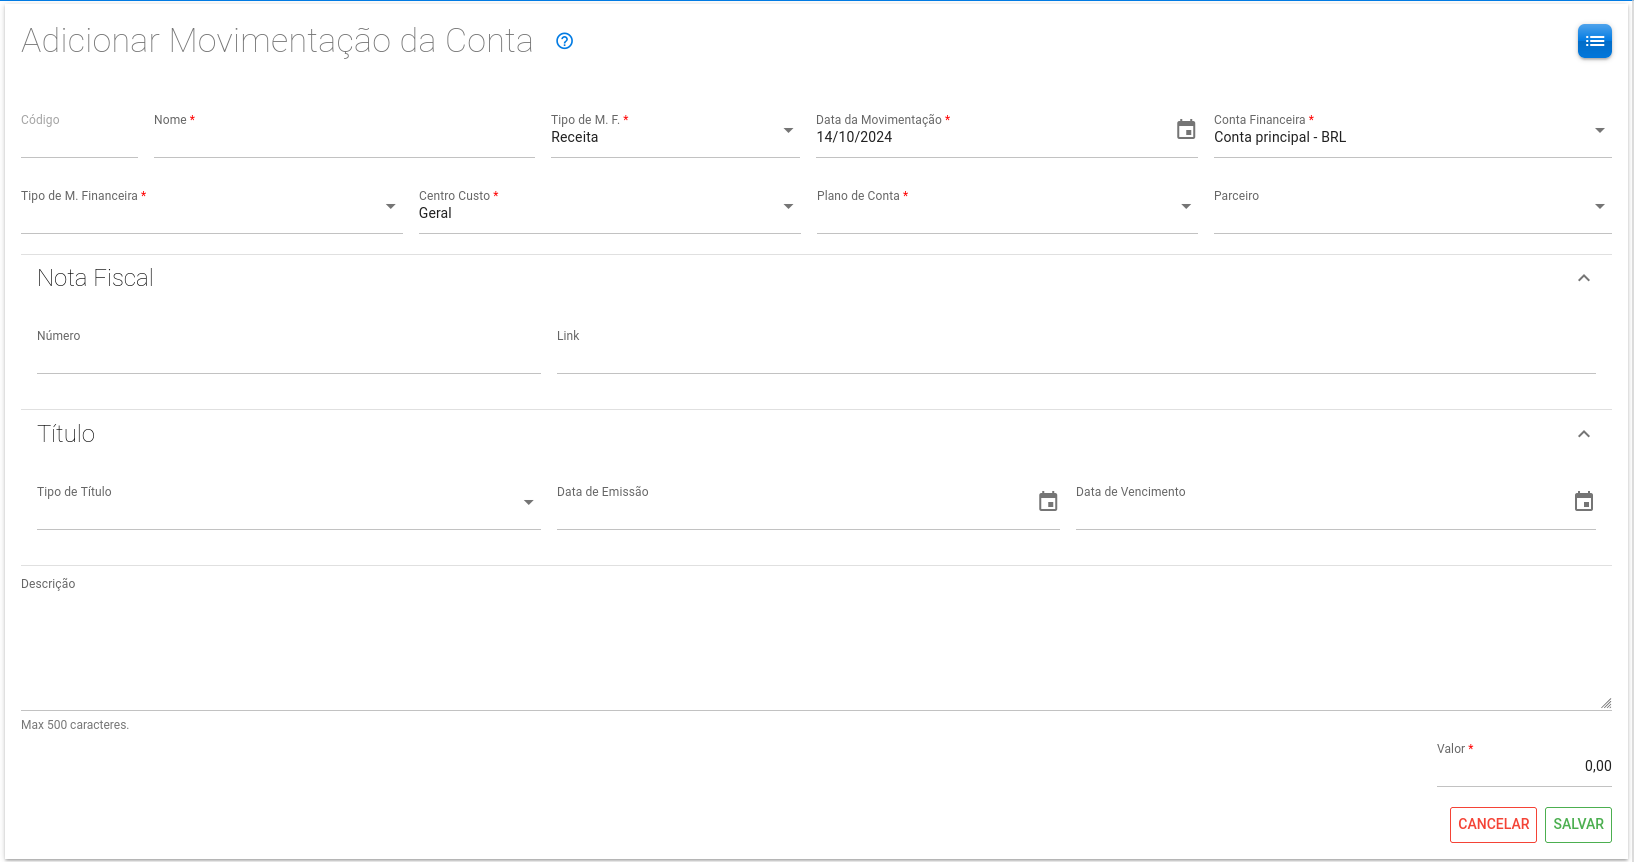Focus the Valor amount field
This screenshot has width=1634, height=862.
coord(1523,766)
